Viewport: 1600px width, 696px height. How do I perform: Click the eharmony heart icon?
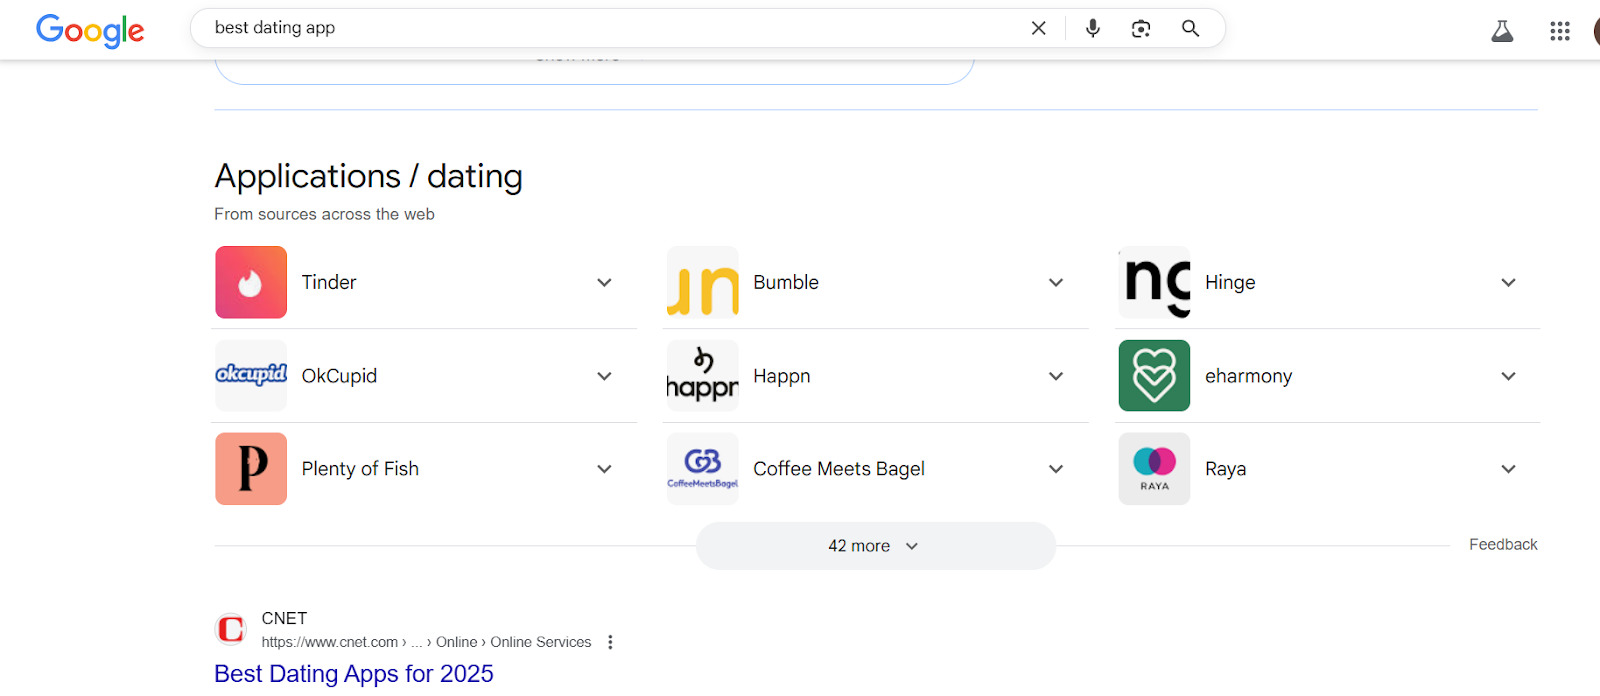pyautogui.click(x=1154, y=375)
